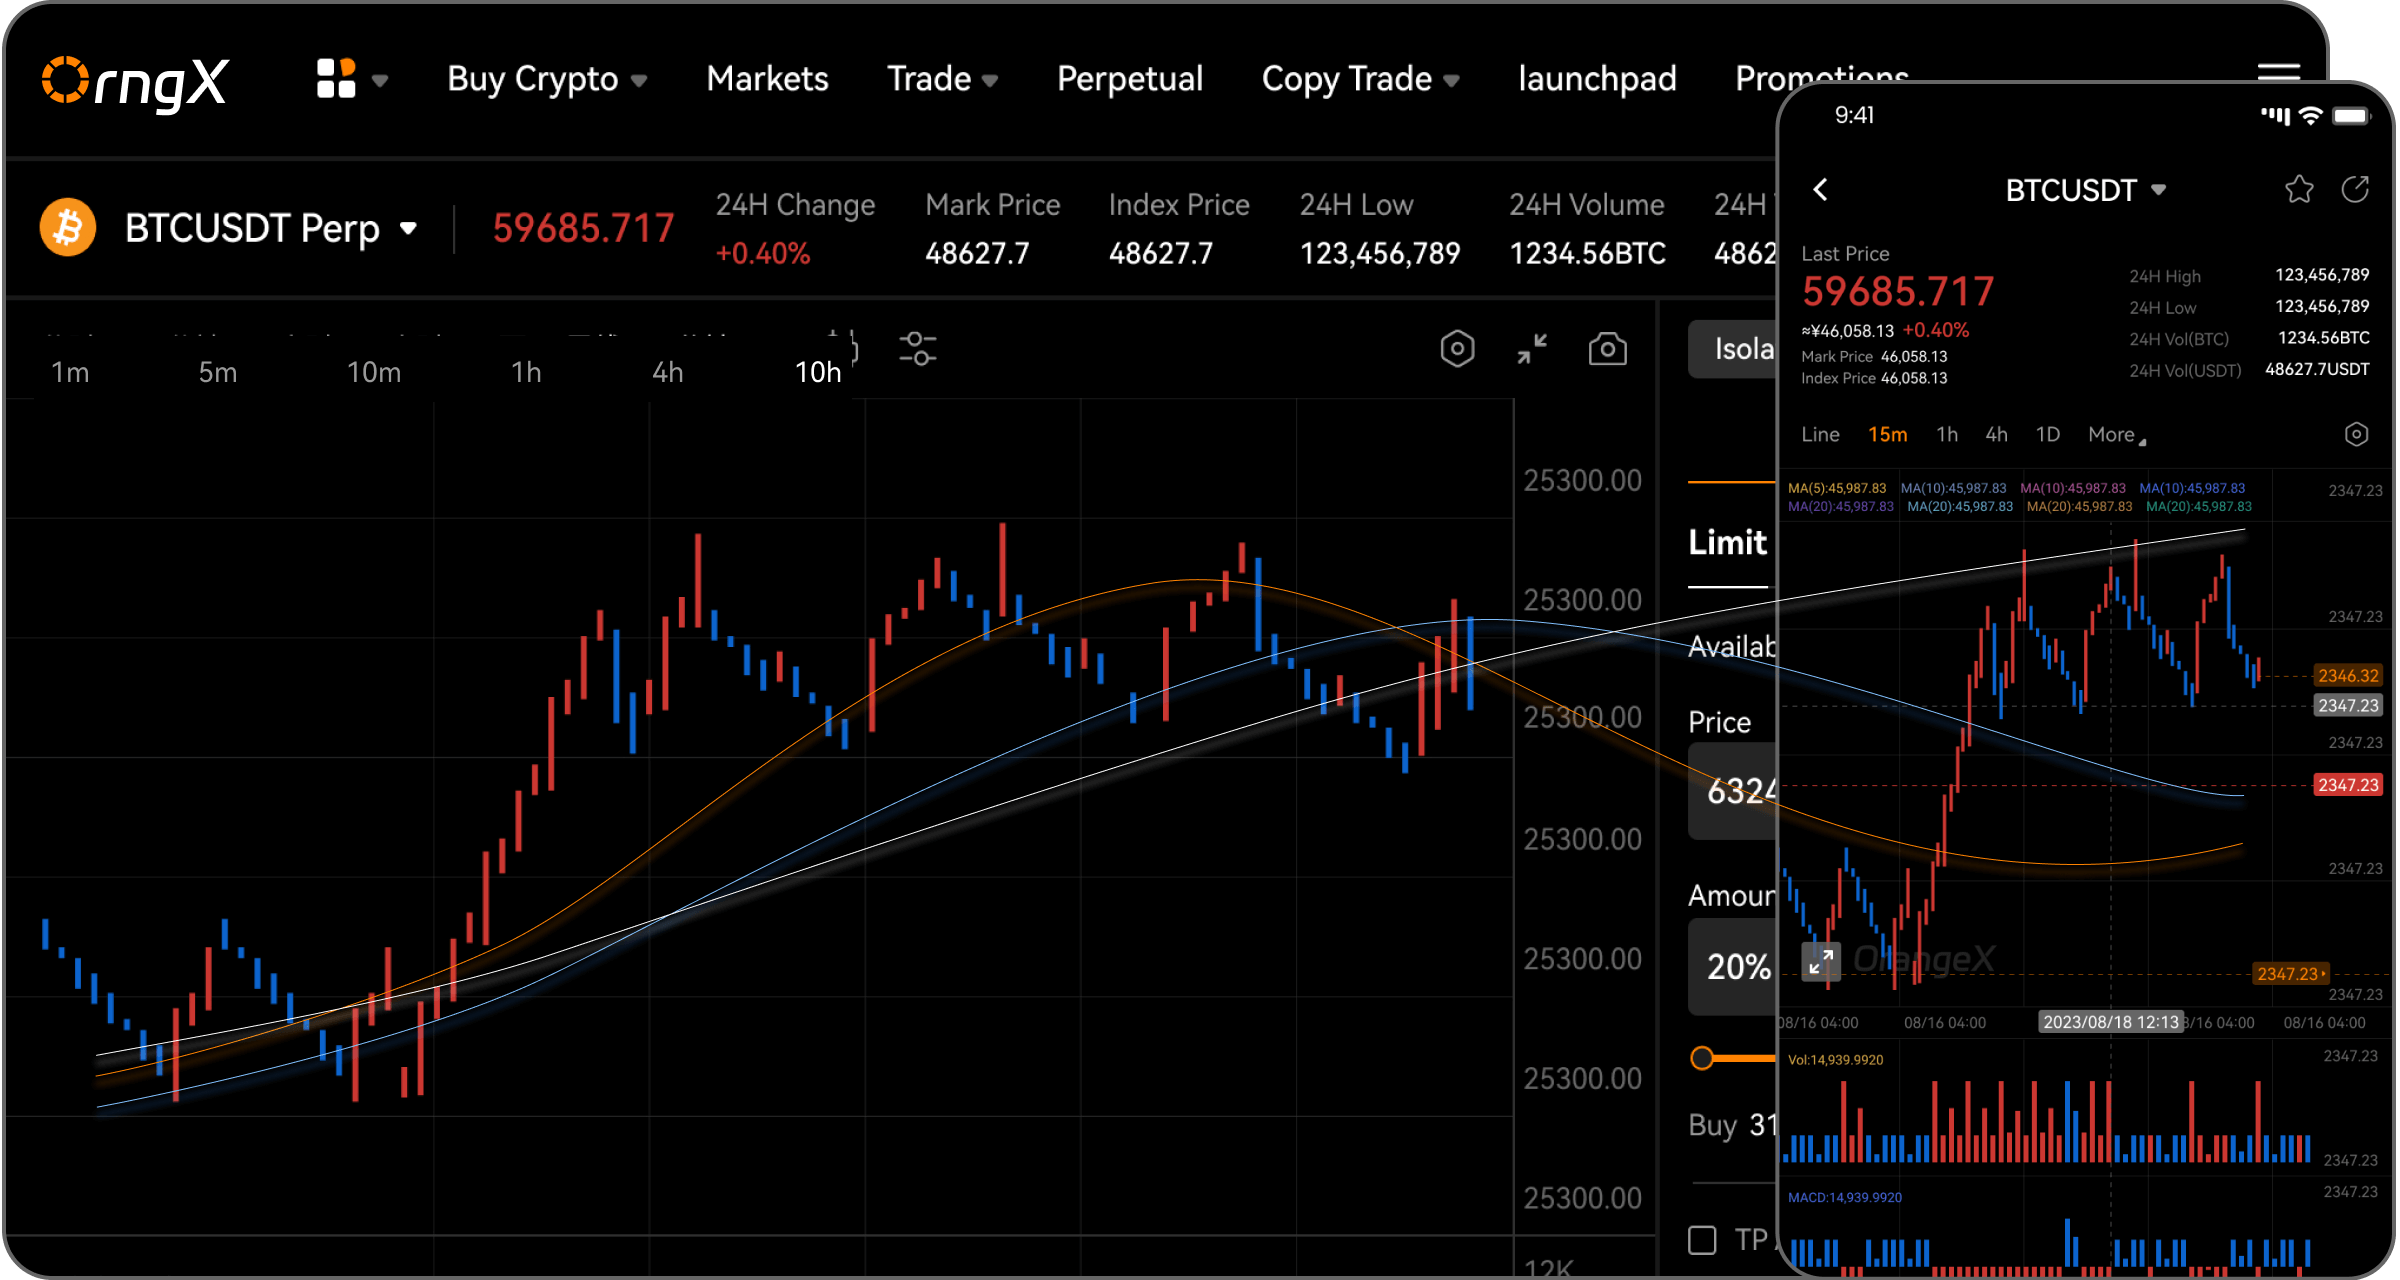
Task: Go to the Perpetual page
Action: 1130,78
